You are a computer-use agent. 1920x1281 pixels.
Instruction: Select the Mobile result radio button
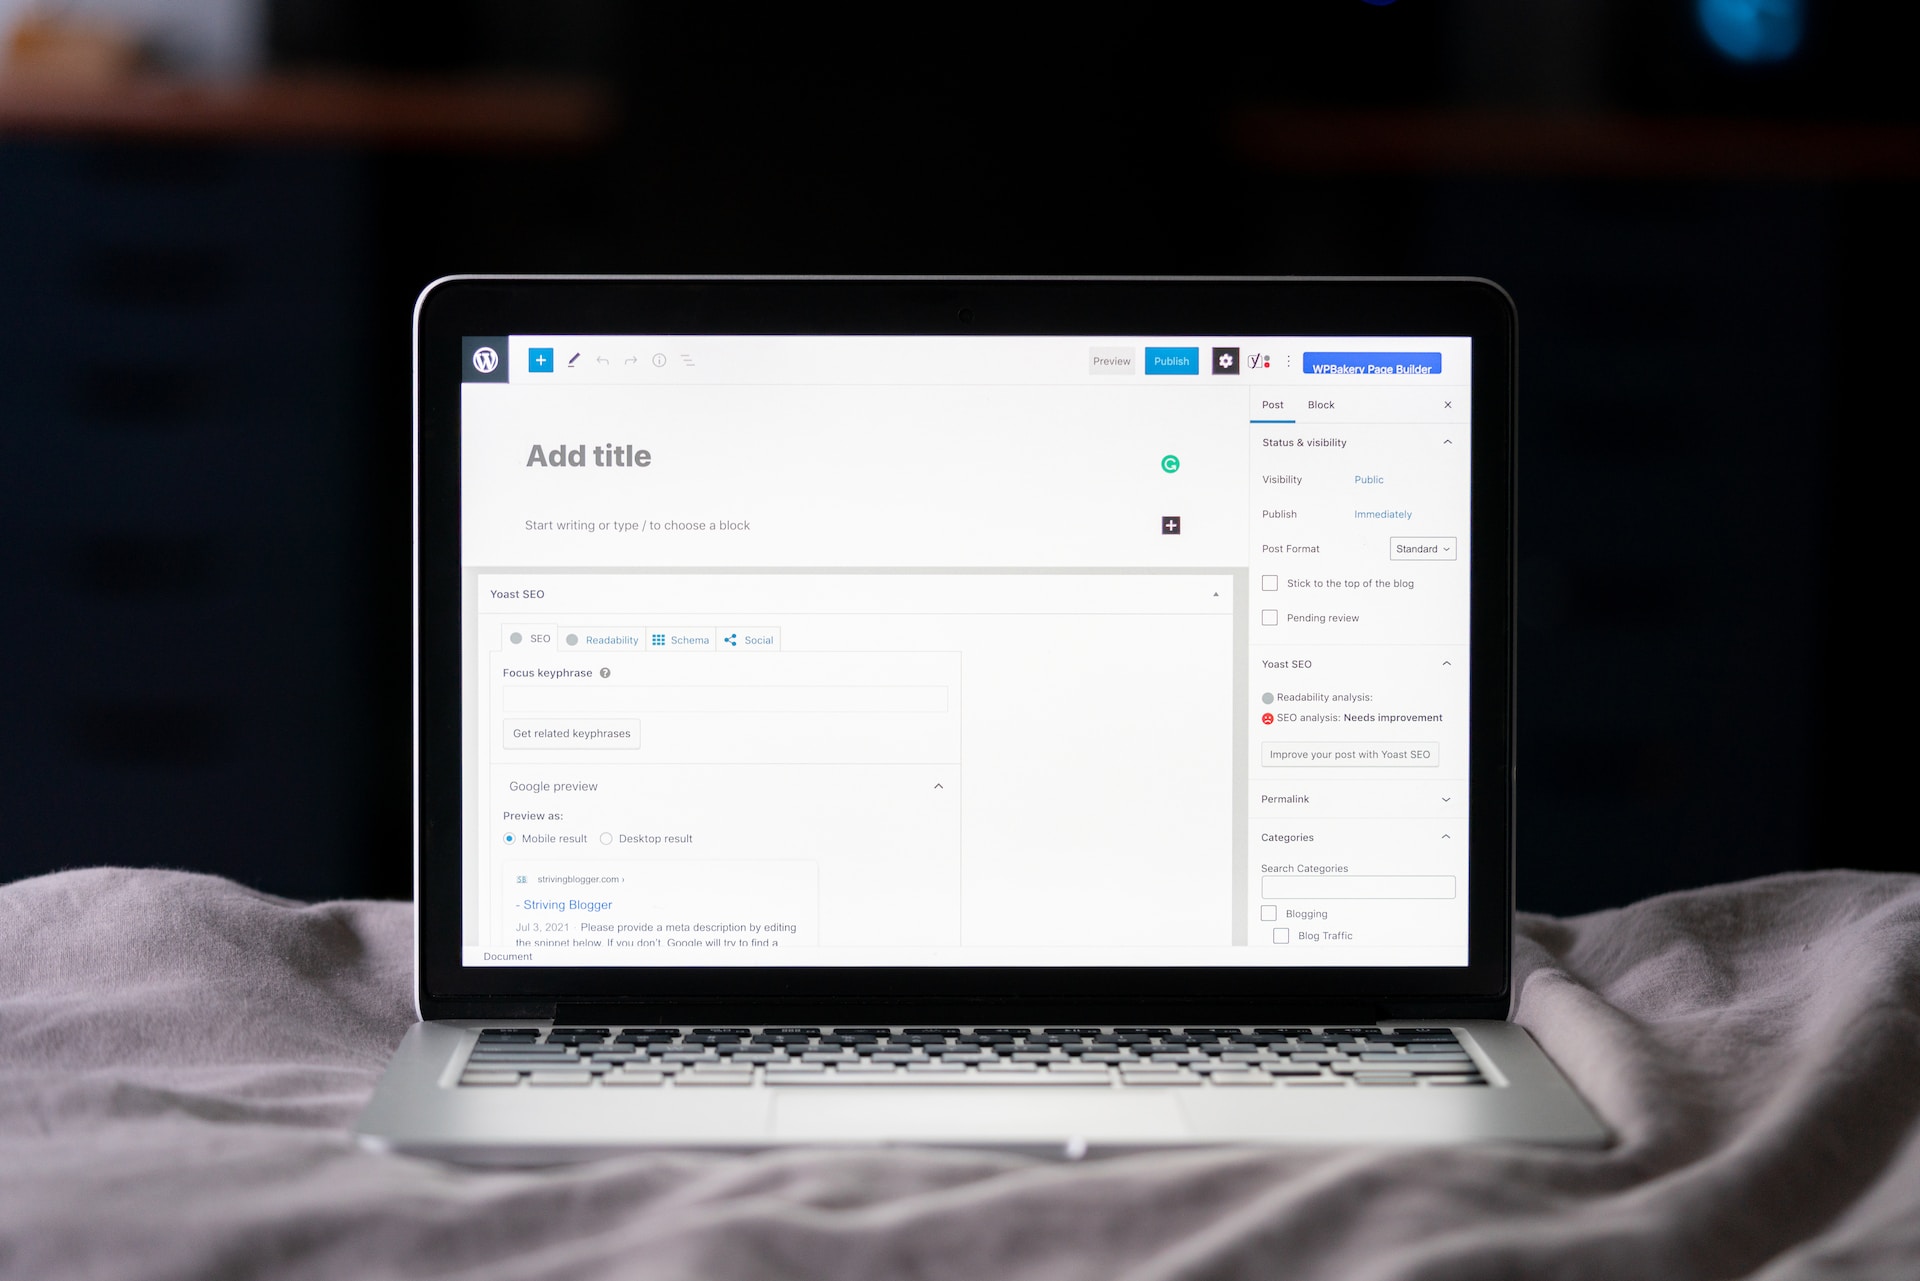pos(513,838)
